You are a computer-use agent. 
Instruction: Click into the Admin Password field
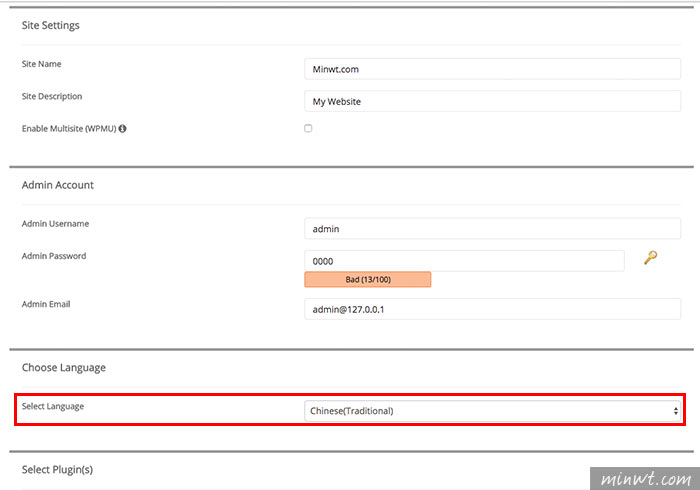pos(464,261)
